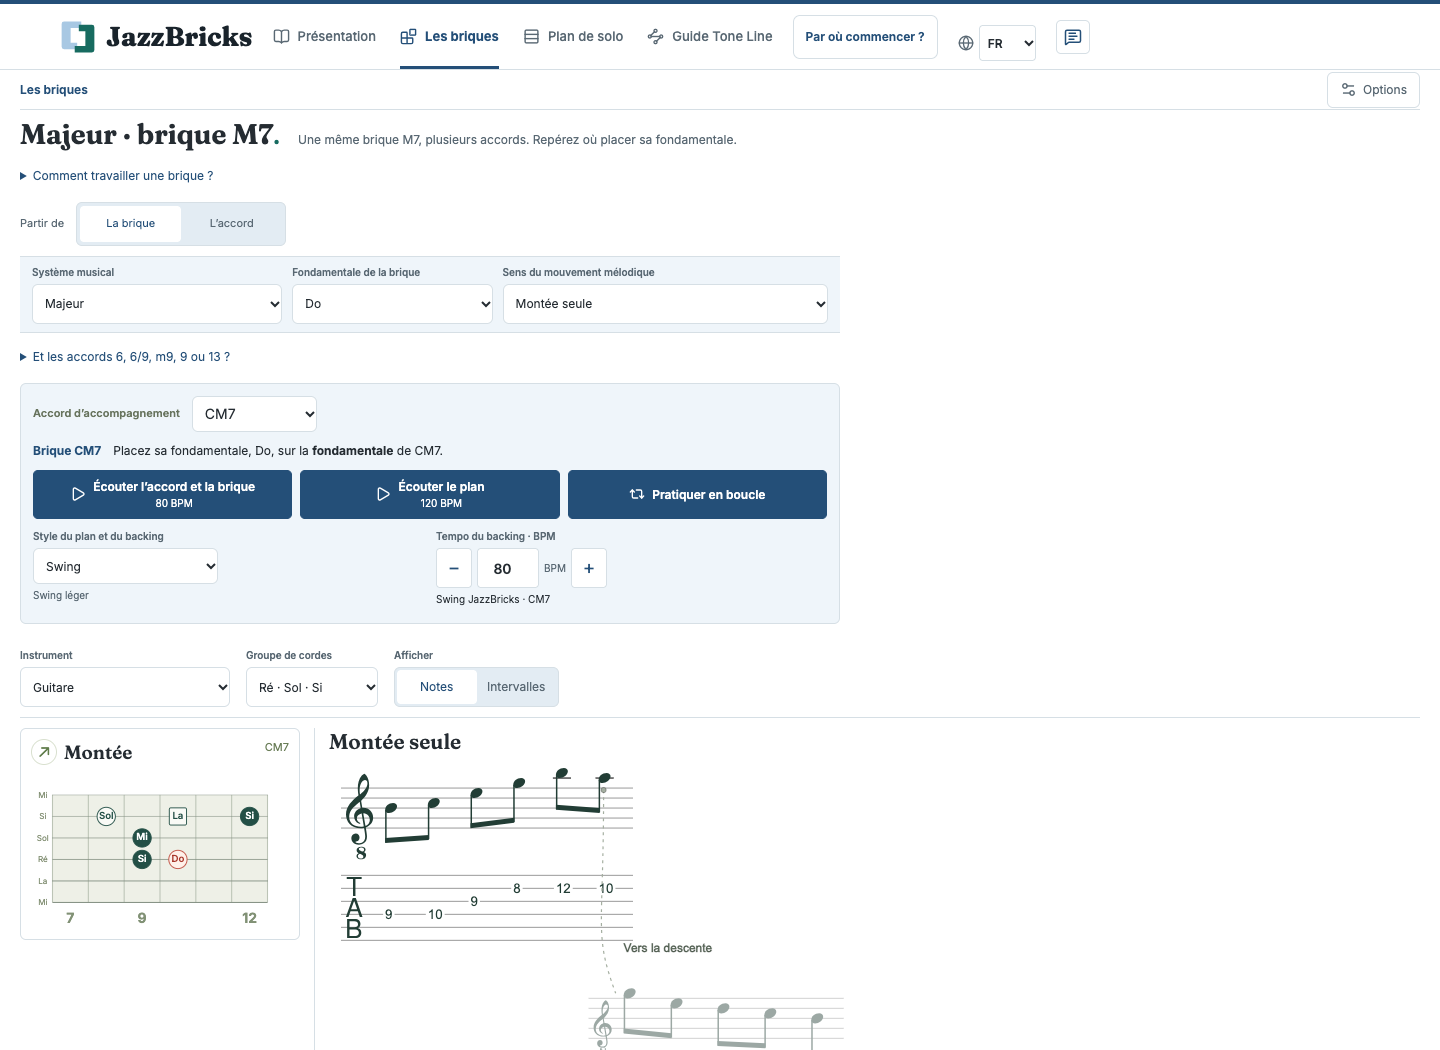Click the Vers la descente label

point(668,948)
